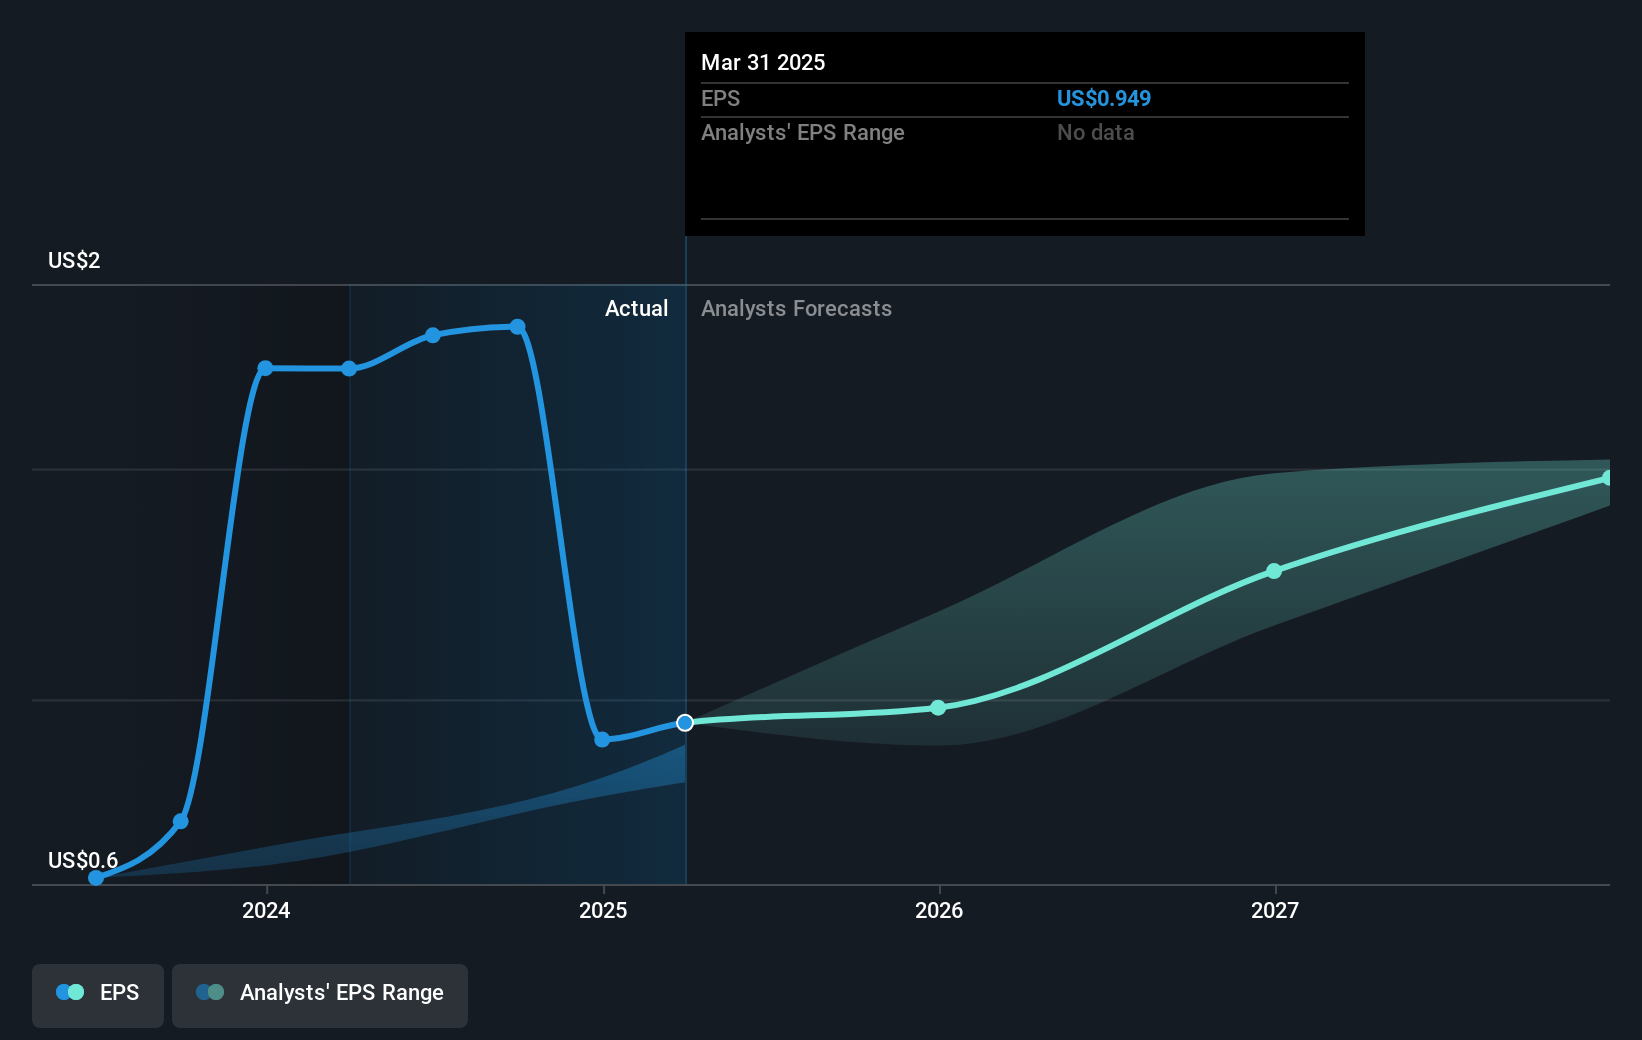Click the 2025 x-axis label
Screen dimensions: 1642x1040
pos(603,910)
